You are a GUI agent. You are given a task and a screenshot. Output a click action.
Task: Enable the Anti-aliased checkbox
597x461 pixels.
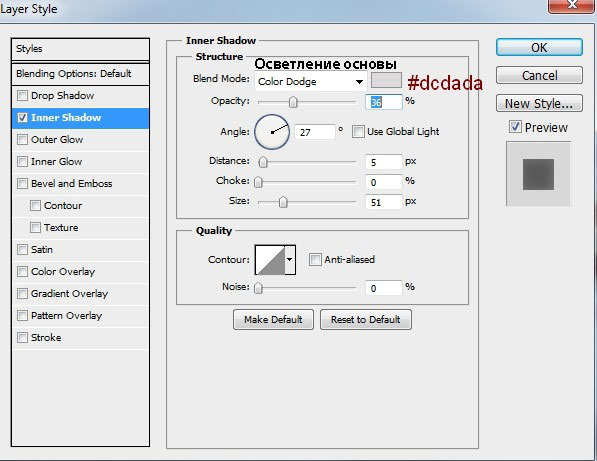coord(315,260)
